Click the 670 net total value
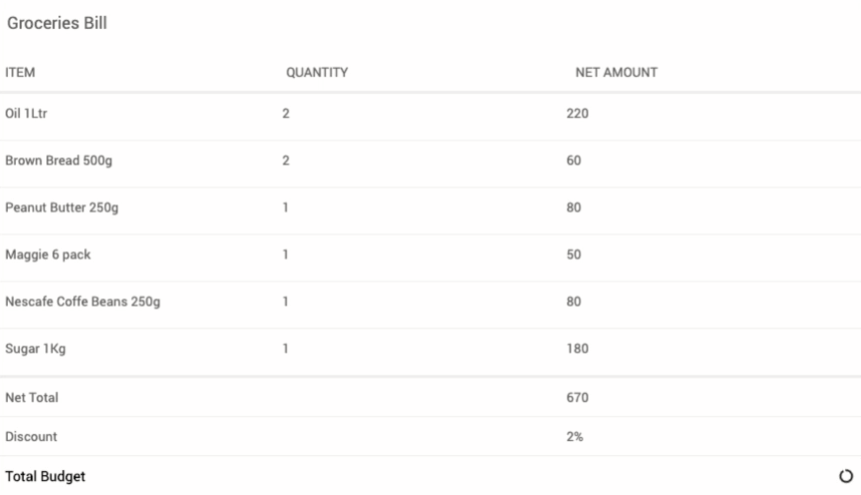The image size is (861, 495). coord(577,398)
